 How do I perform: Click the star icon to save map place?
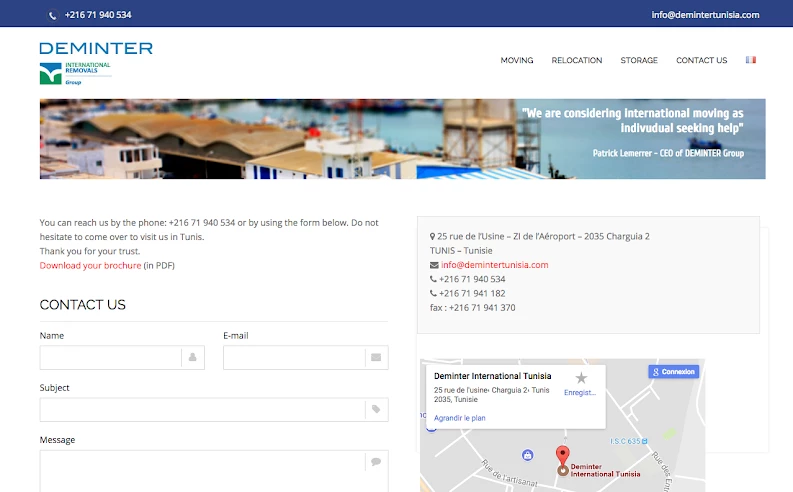[x=581, y=378]
